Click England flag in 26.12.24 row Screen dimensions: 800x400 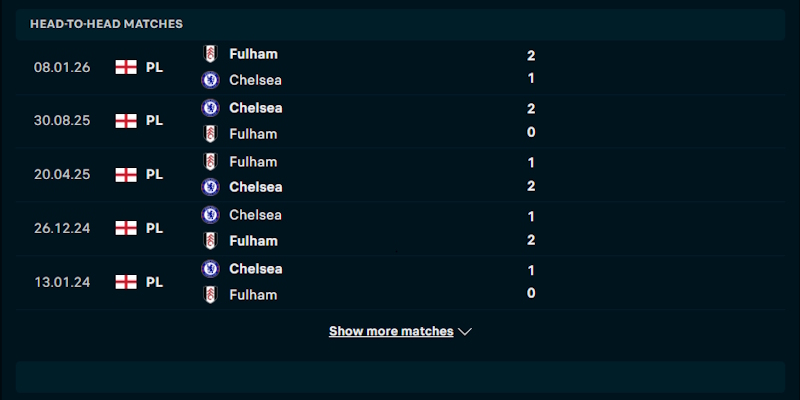[126, 228]
